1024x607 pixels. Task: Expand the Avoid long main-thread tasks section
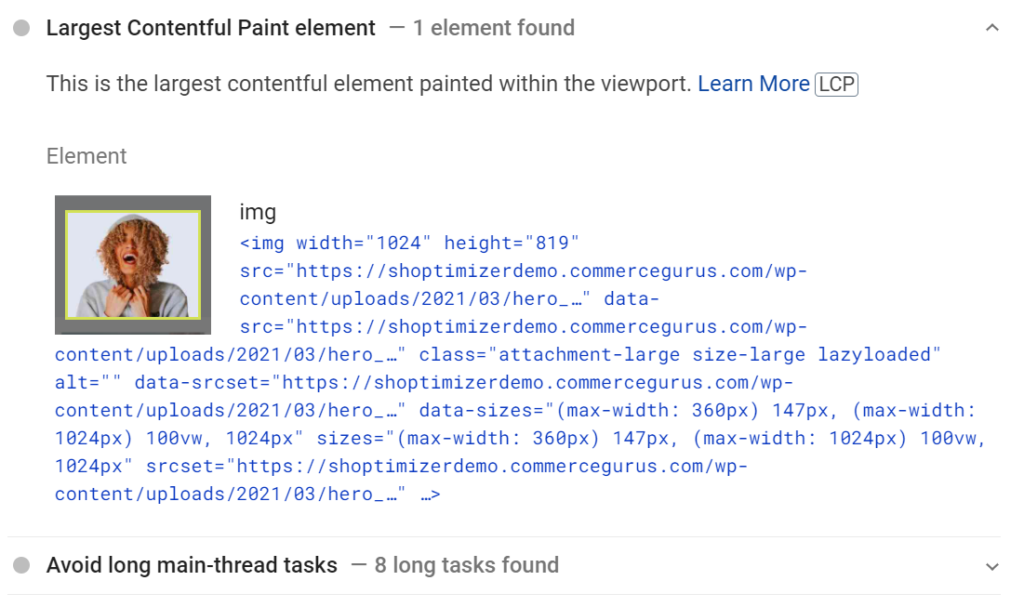(x=991, y=564)
